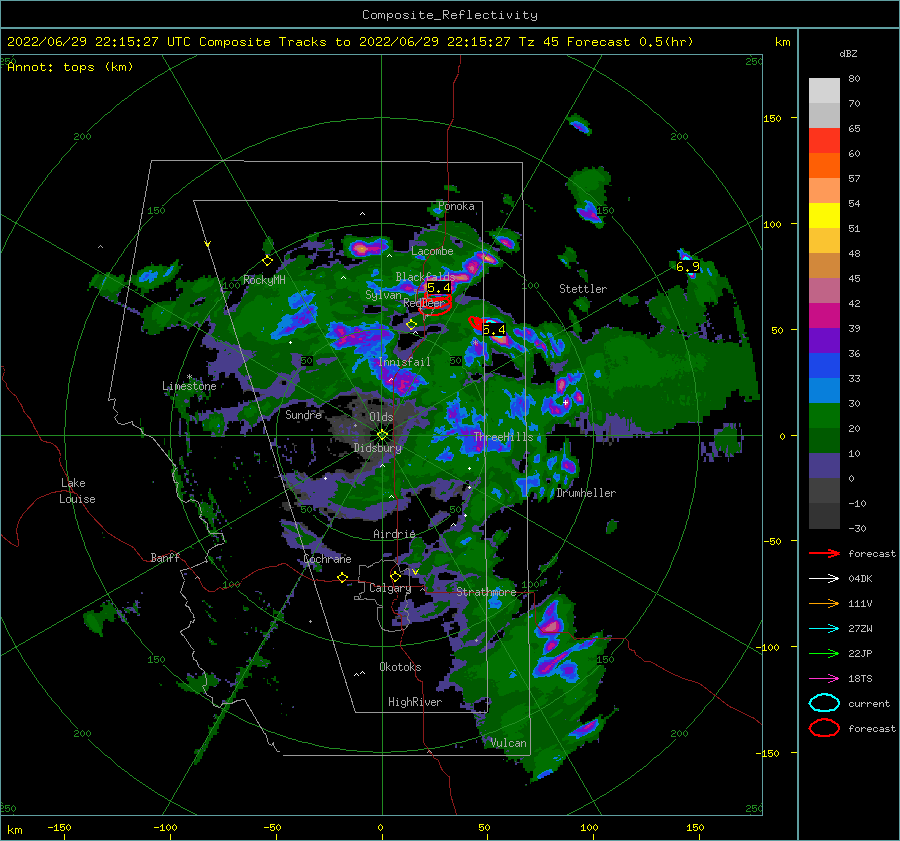Image resolution: width=900 pixels, height=841 pixels.
Task: Click the Banff location label
Action: pos(165,558)
